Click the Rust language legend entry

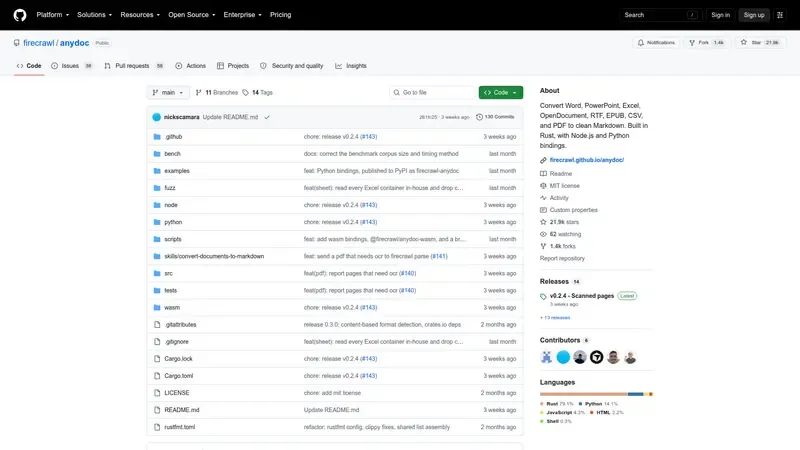(x=557, y=404)
